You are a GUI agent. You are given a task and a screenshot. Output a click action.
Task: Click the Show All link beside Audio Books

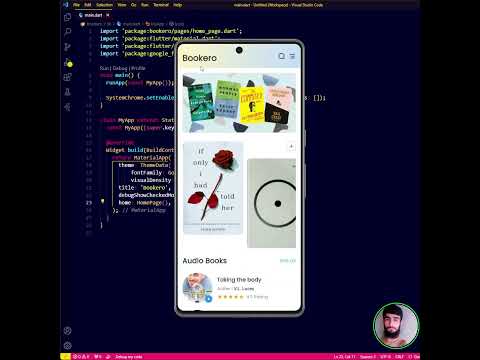coord(288,261)
